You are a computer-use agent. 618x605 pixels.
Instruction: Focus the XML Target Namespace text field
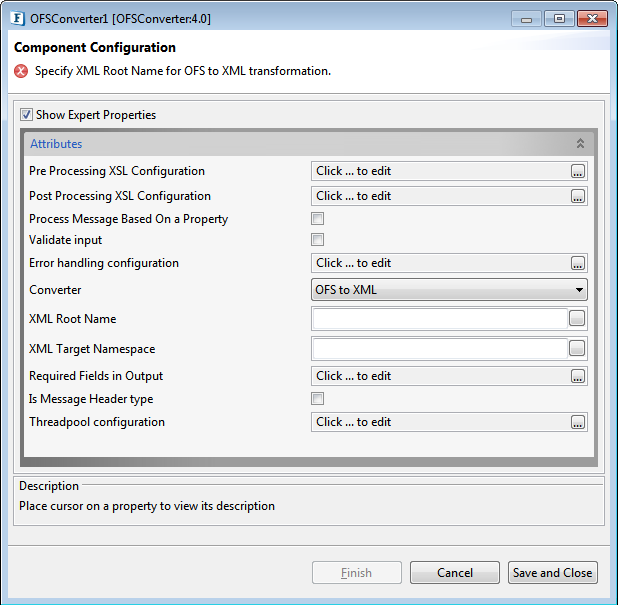pos(440,348)
